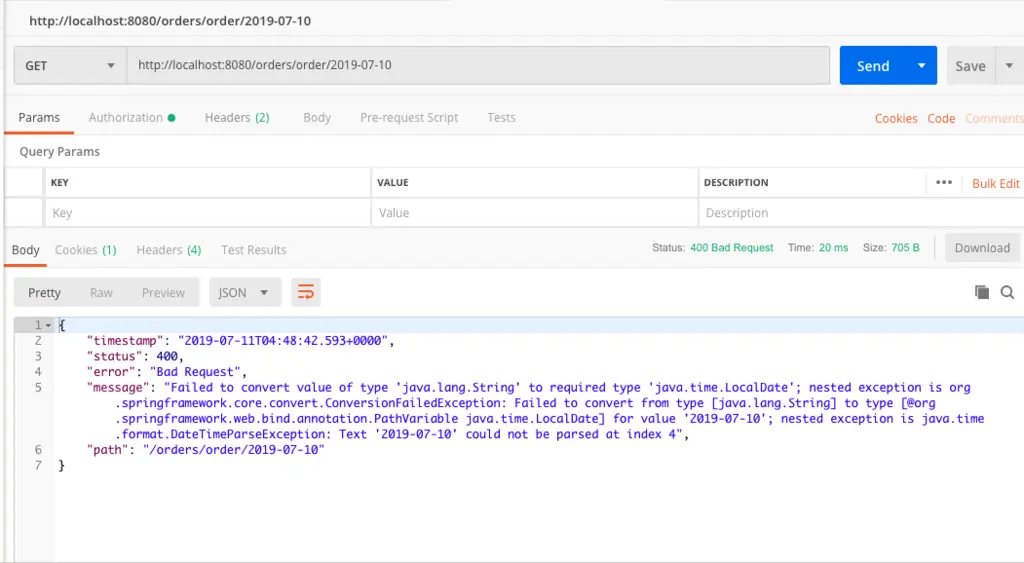
Task: Open search in response body
Action: click(1007, 292)
